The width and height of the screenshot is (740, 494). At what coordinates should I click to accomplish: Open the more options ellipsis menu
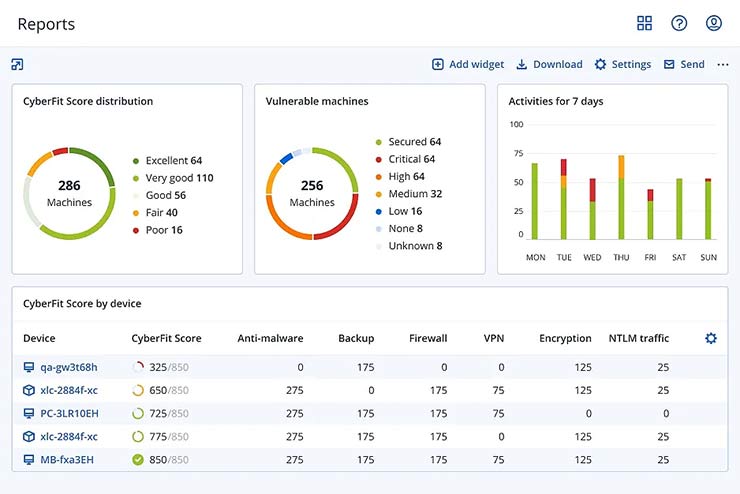(x=723, y=65)
